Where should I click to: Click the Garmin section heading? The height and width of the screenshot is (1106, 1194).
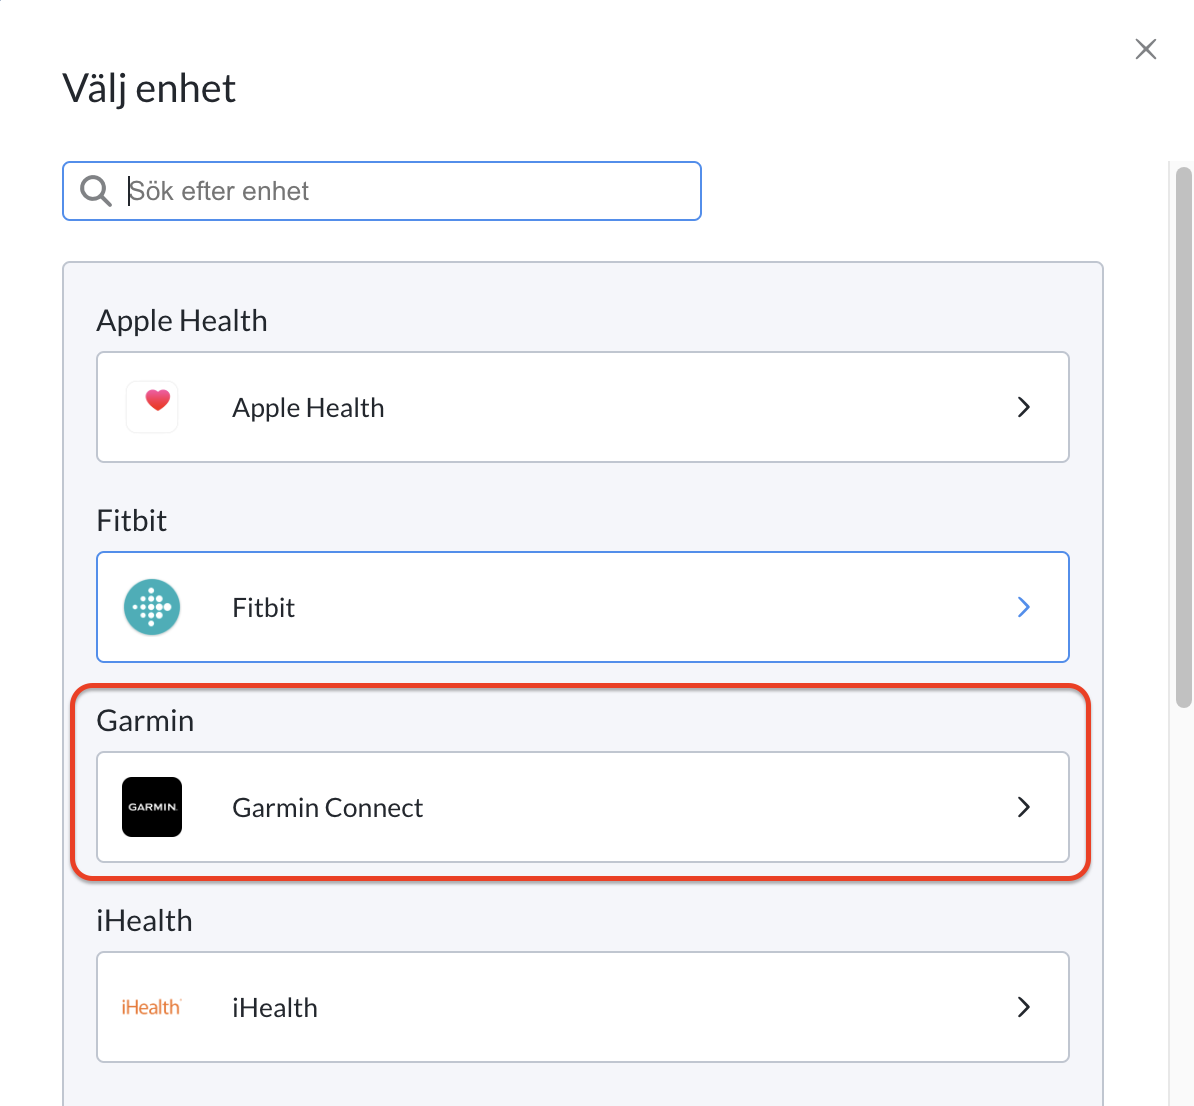tap(145, 721)
